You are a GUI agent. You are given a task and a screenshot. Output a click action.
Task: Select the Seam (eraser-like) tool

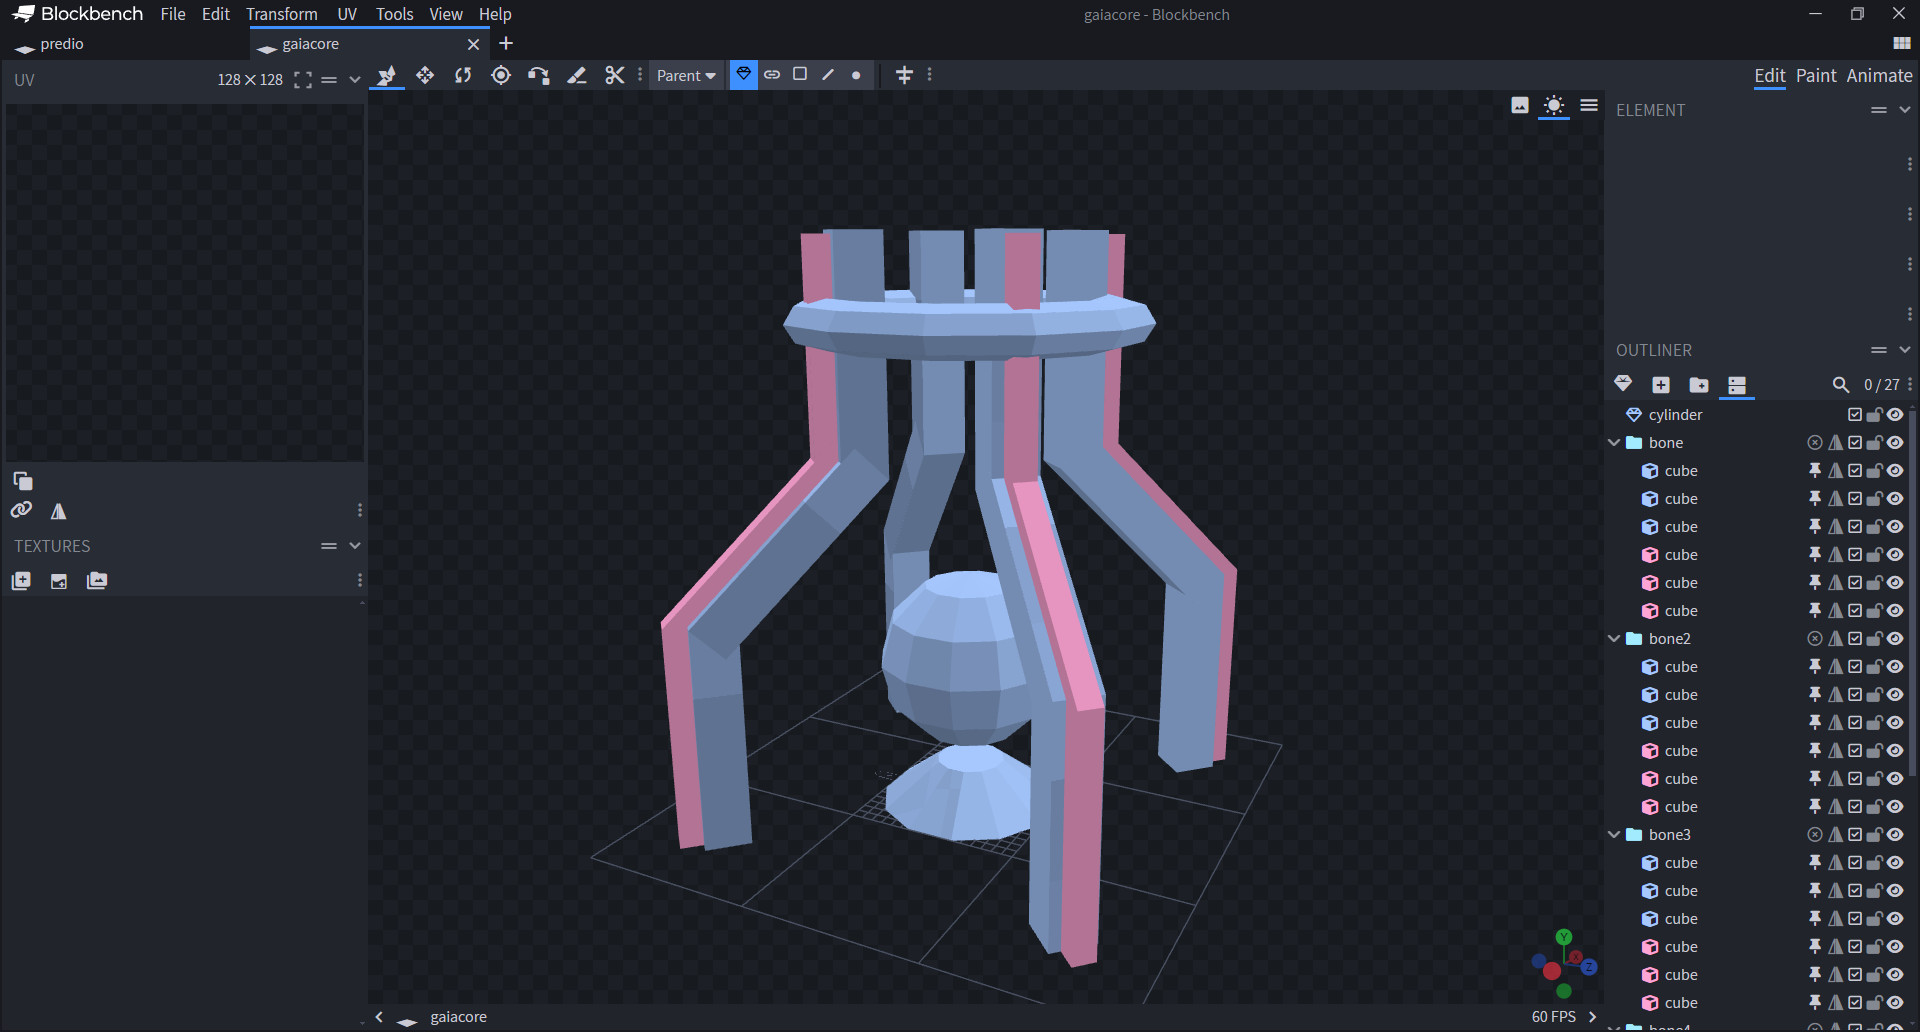click(x=577, y=76)
